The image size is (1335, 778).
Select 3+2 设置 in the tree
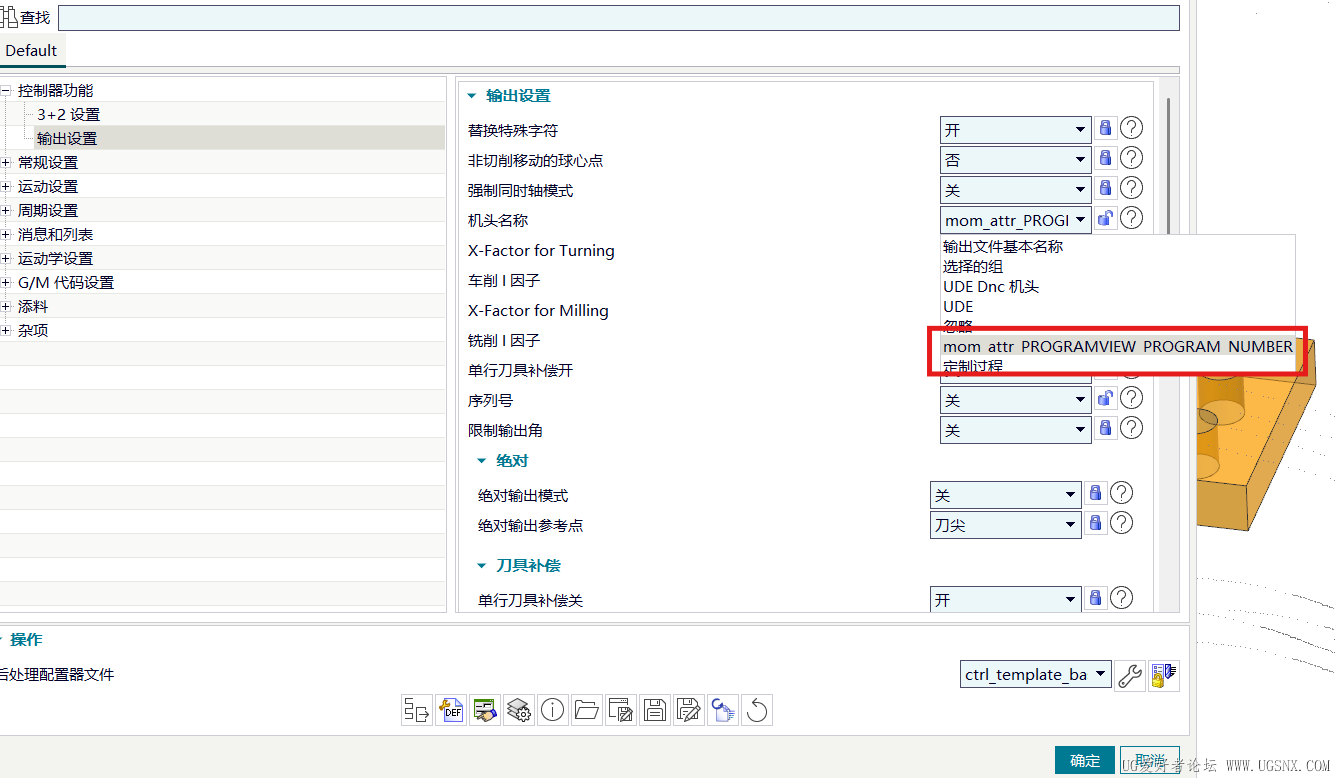pyautogui.click(x=68, y=115)
